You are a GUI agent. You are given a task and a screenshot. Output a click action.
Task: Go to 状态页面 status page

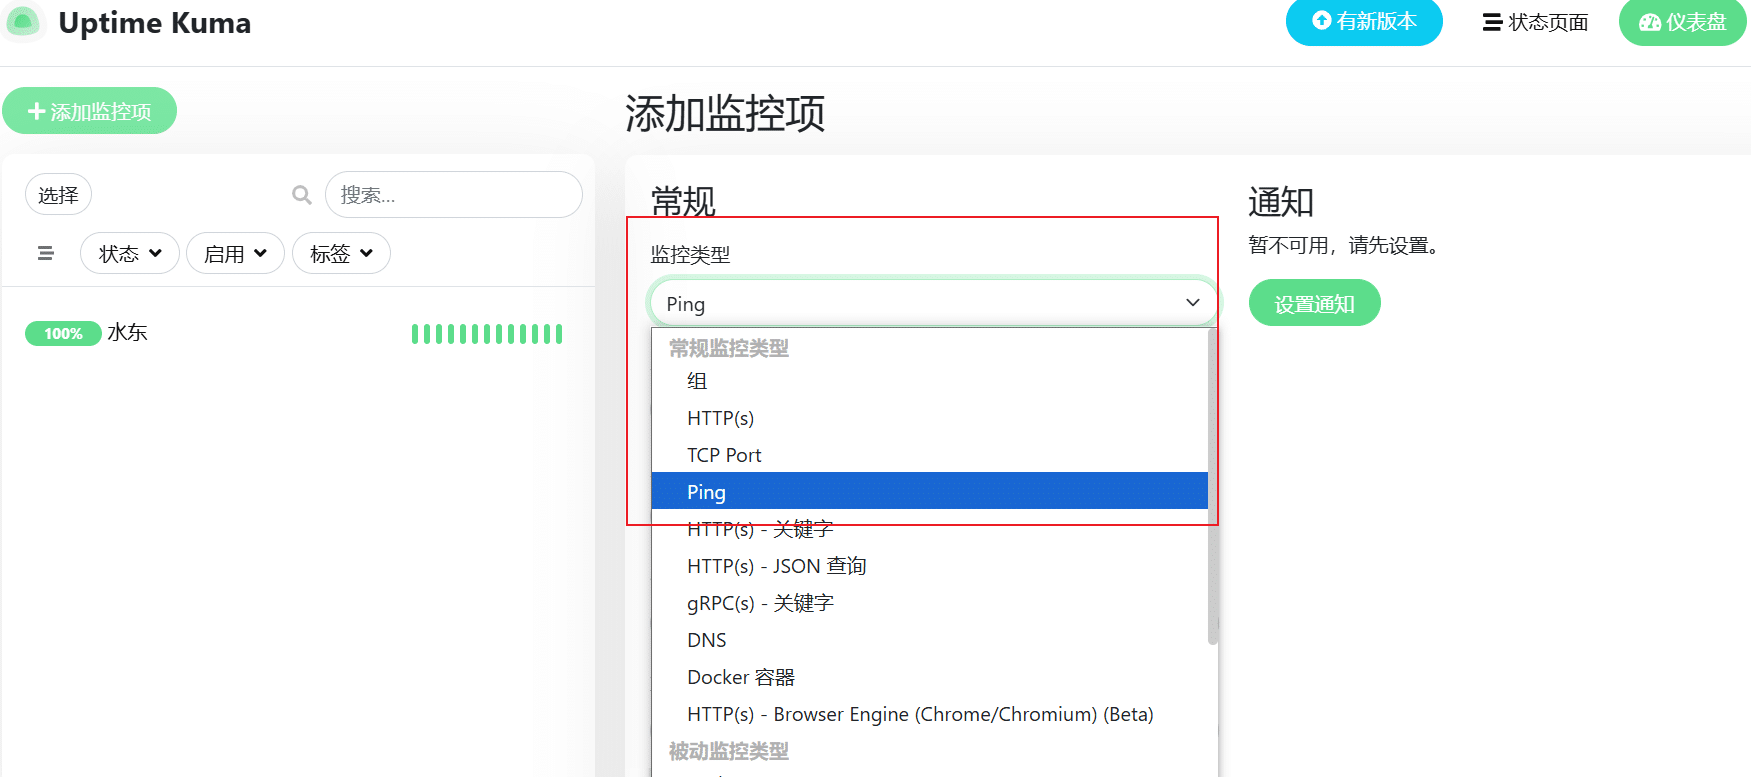1535,22
